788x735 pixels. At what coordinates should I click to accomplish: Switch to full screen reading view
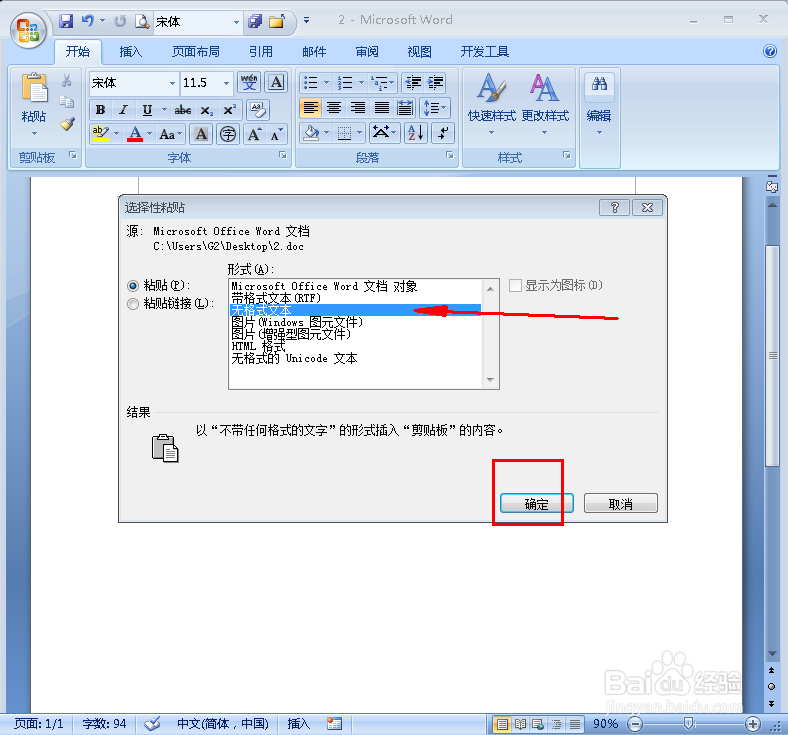coord(520,724)
